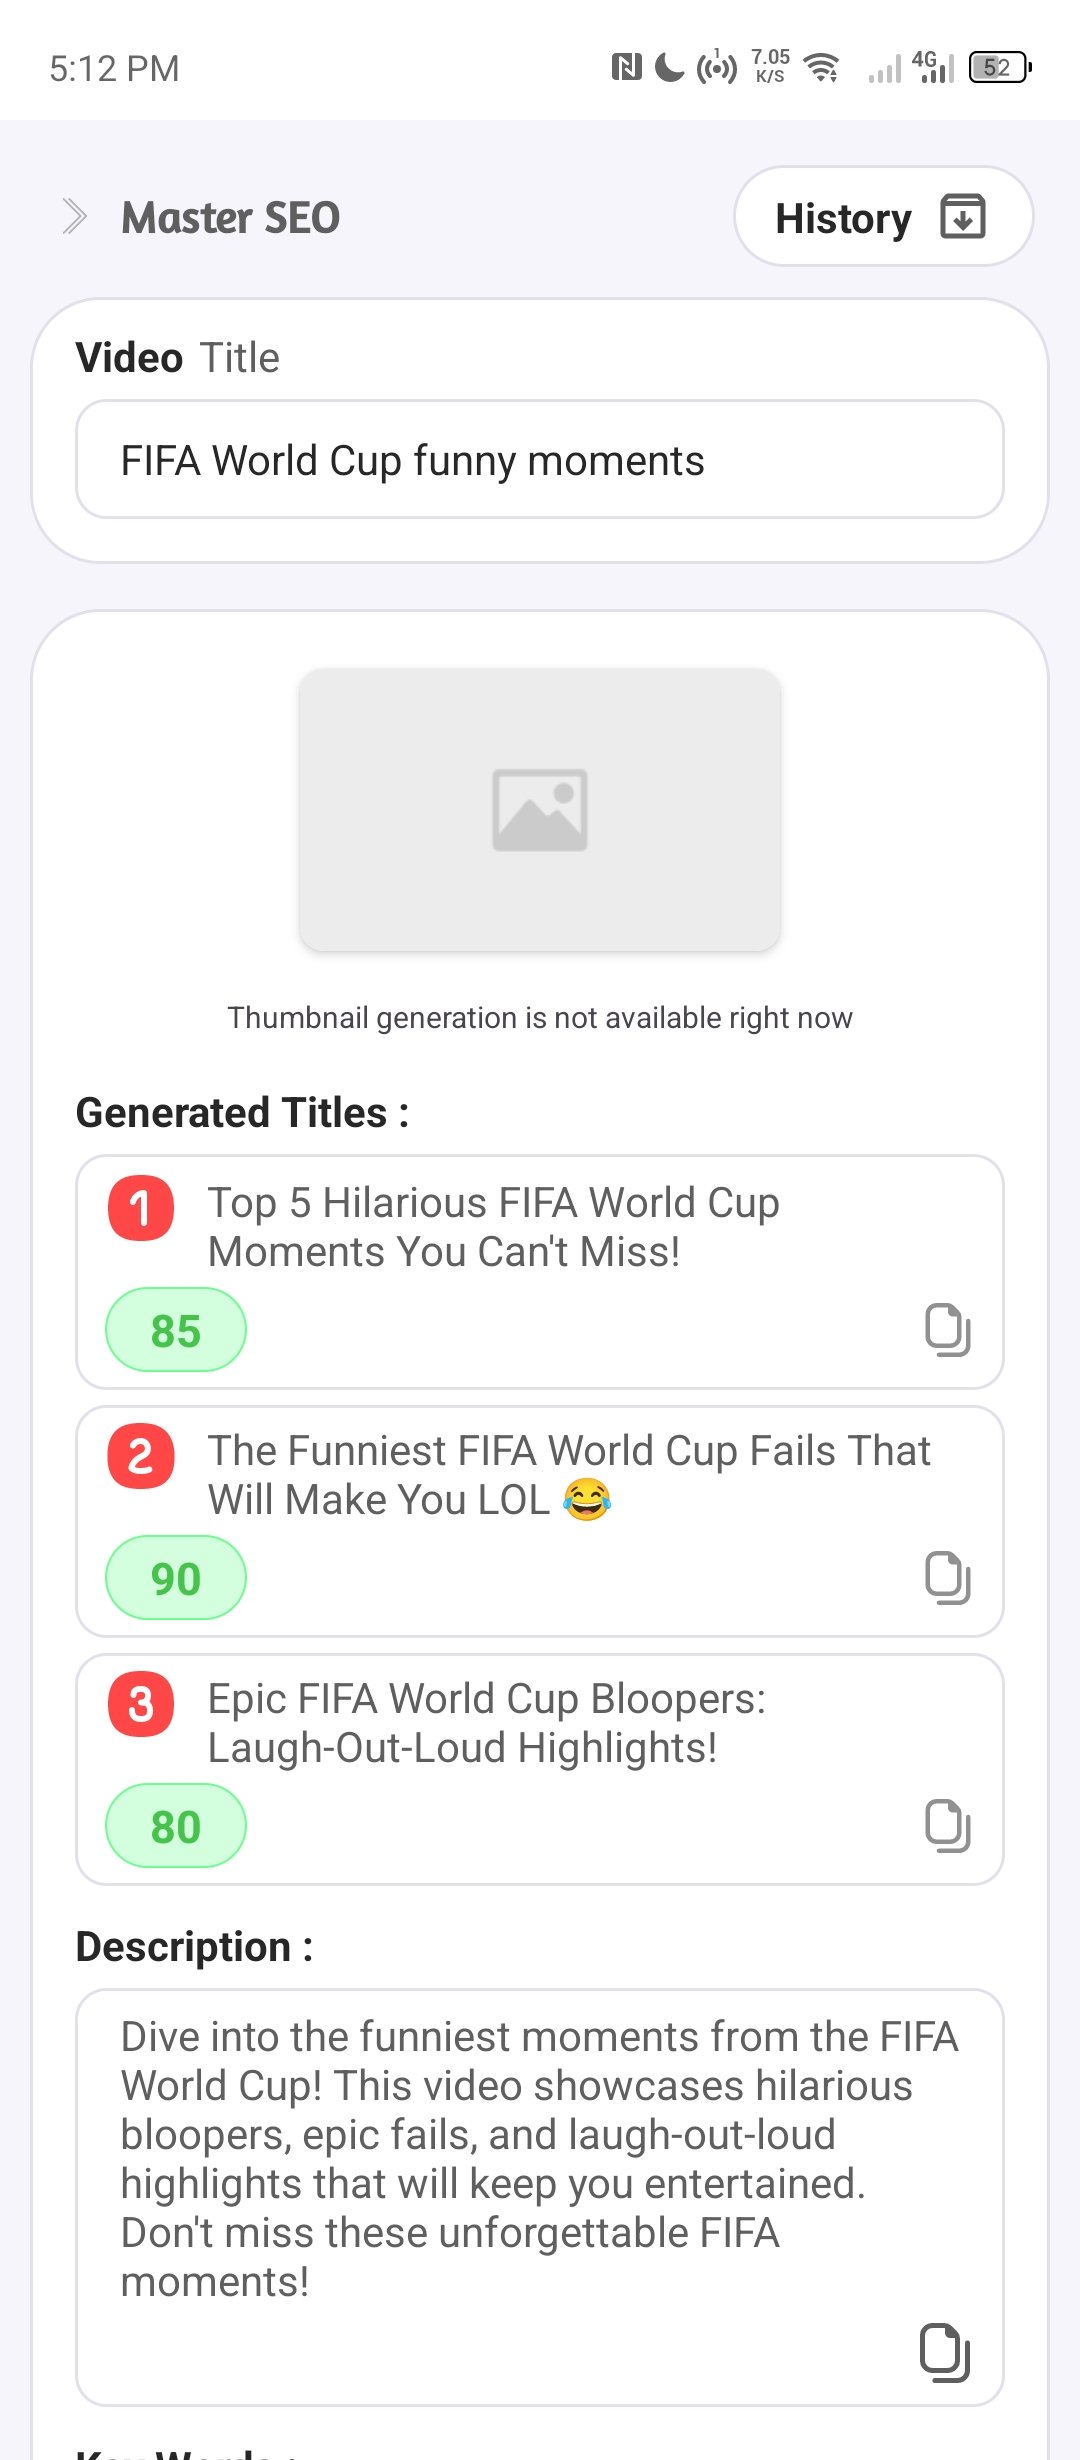Screen dimensions: 1080x2460
Task: Tap the red number 3 badge
Action: [141, 1704]
